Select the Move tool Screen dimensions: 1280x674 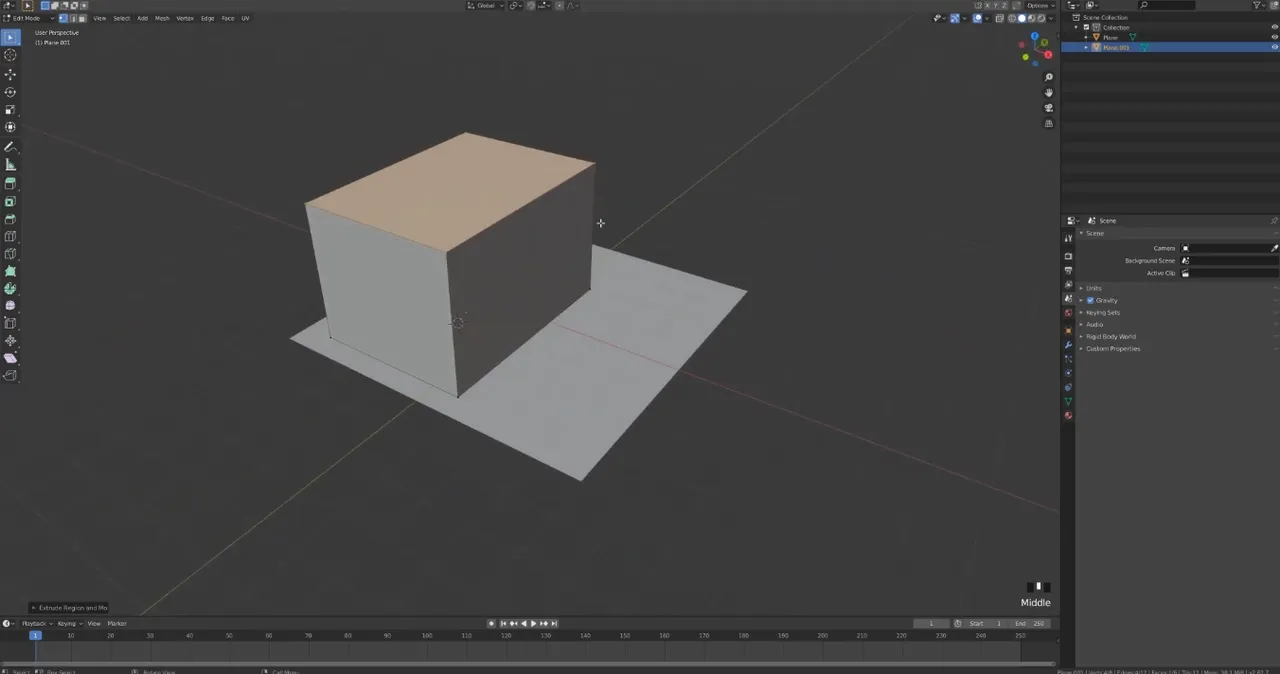pos(10,75)
